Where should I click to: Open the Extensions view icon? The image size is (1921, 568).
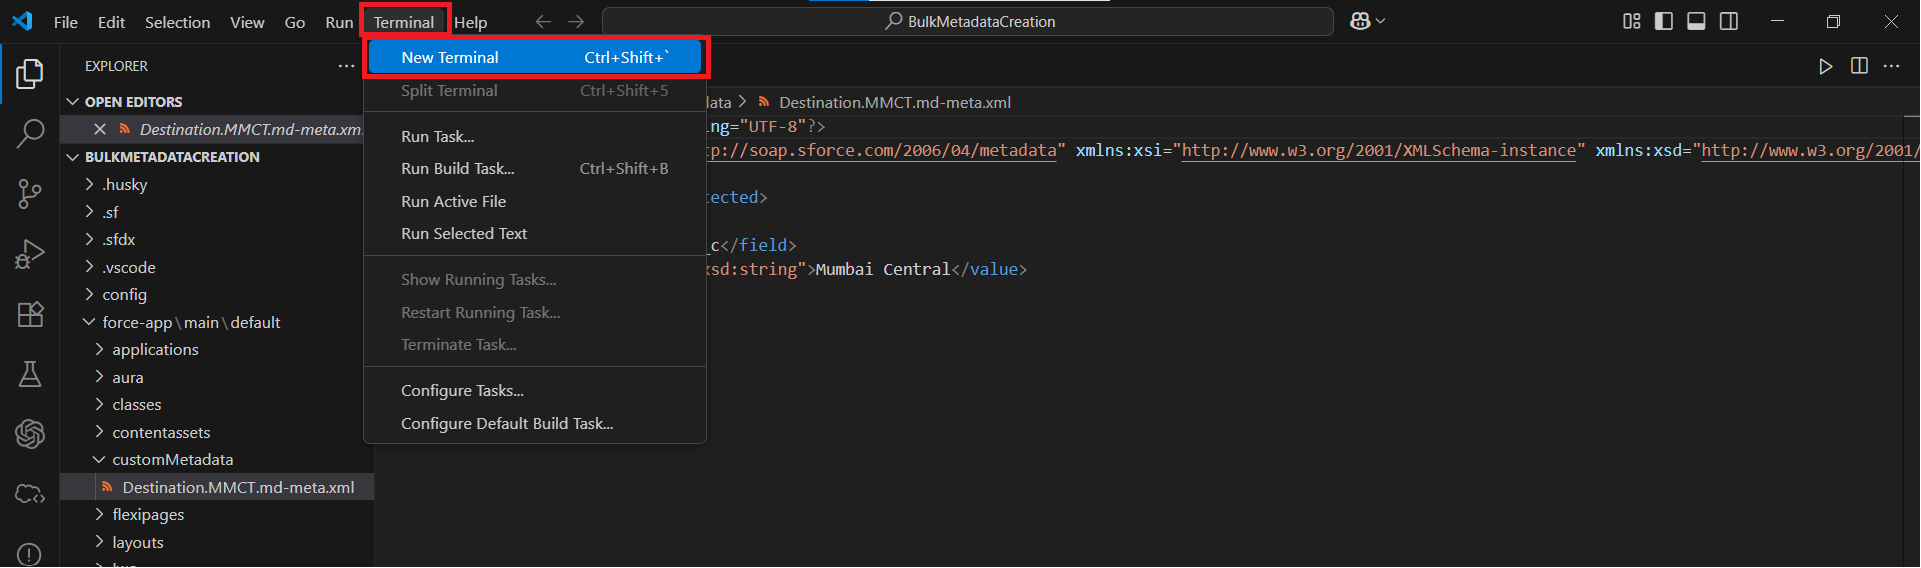[x=30, y=314]
